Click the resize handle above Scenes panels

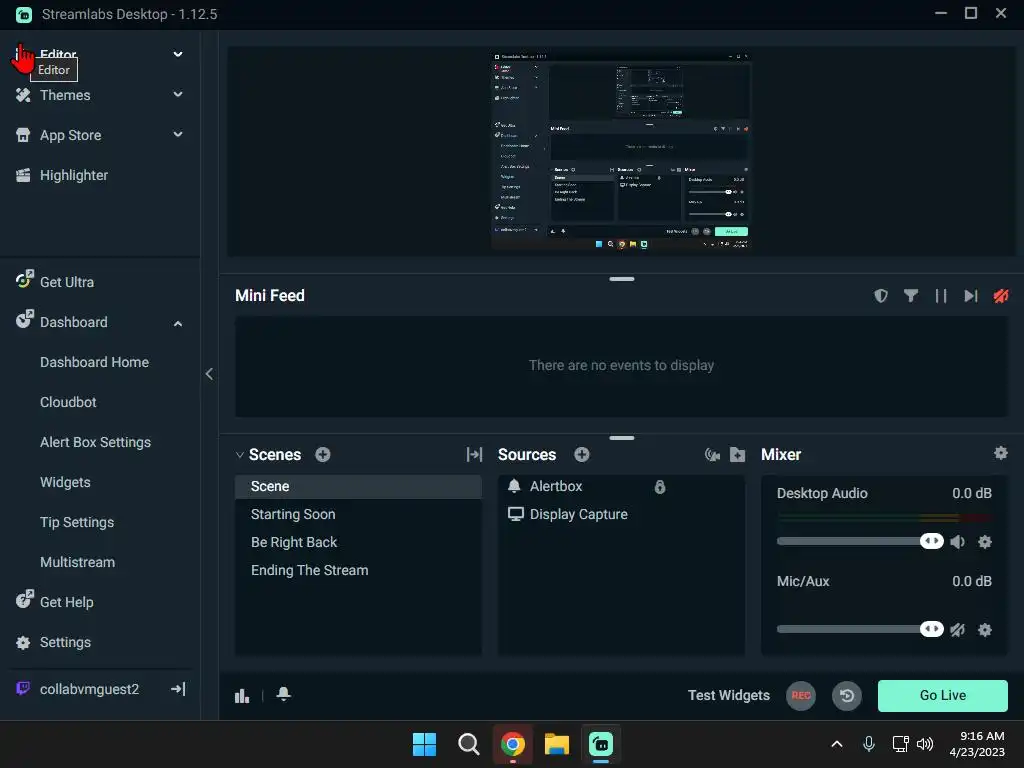pyautogui.click(x=622, y=438)
